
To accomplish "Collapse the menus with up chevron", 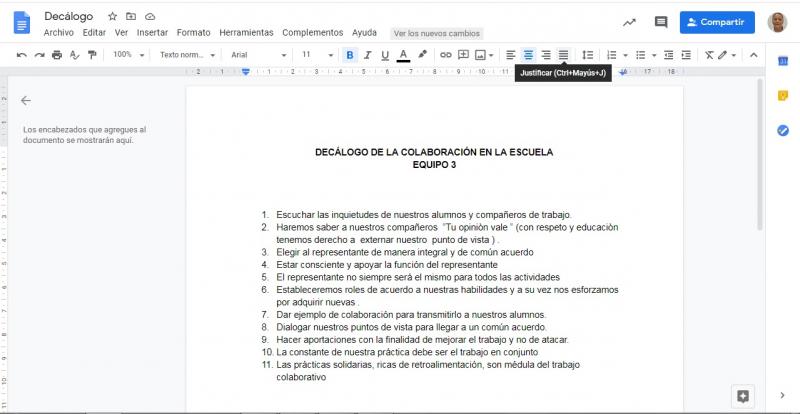I will coord(754,55).
